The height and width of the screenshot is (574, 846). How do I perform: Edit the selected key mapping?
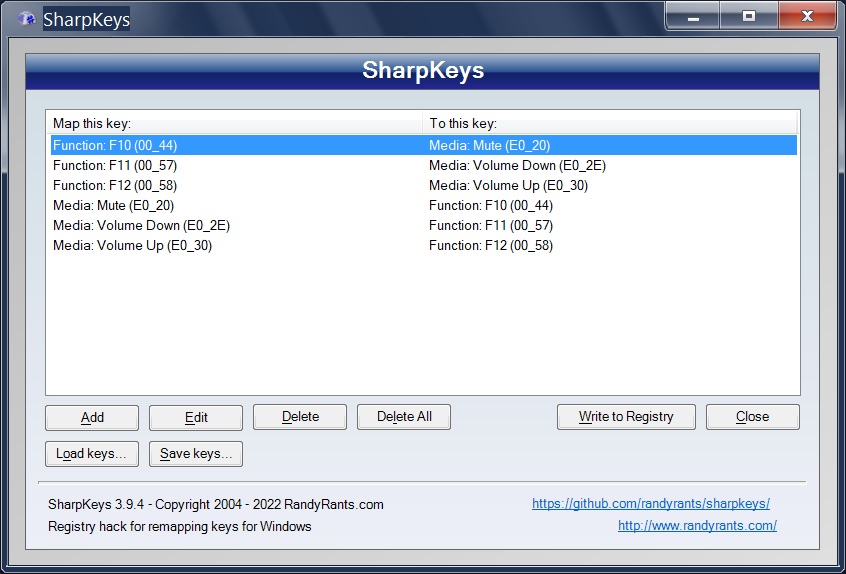coord(196,418)
